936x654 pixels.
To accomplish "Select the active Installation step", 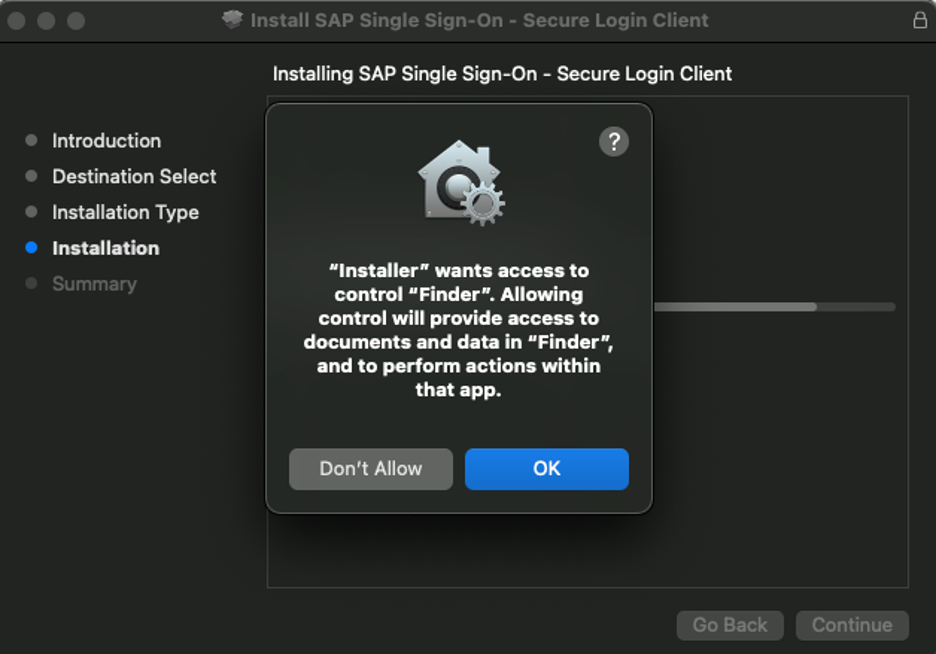I will coord(106,248).
